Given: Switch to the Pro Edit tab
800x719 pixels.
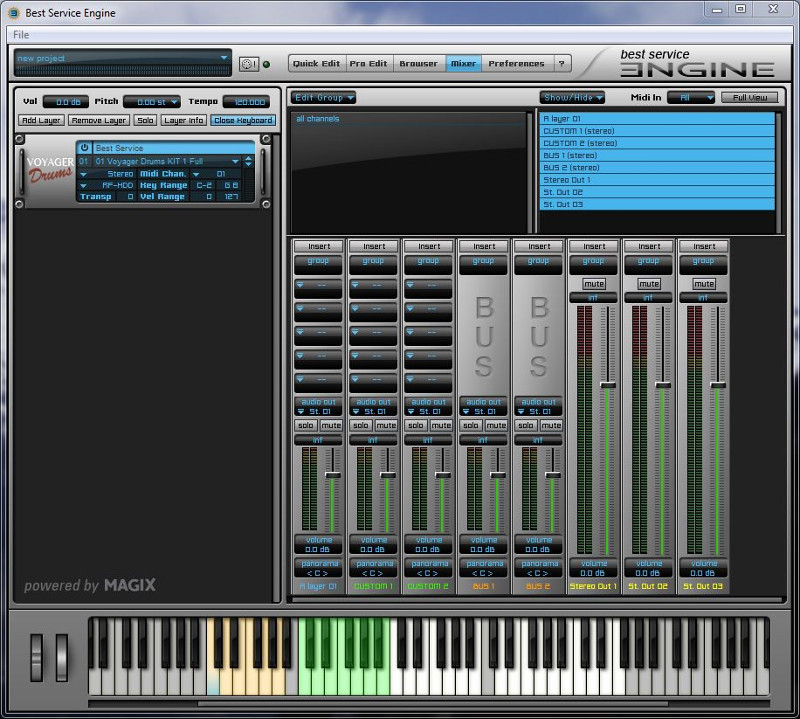Looking at the screenshot, I should (x=368, y=63).
